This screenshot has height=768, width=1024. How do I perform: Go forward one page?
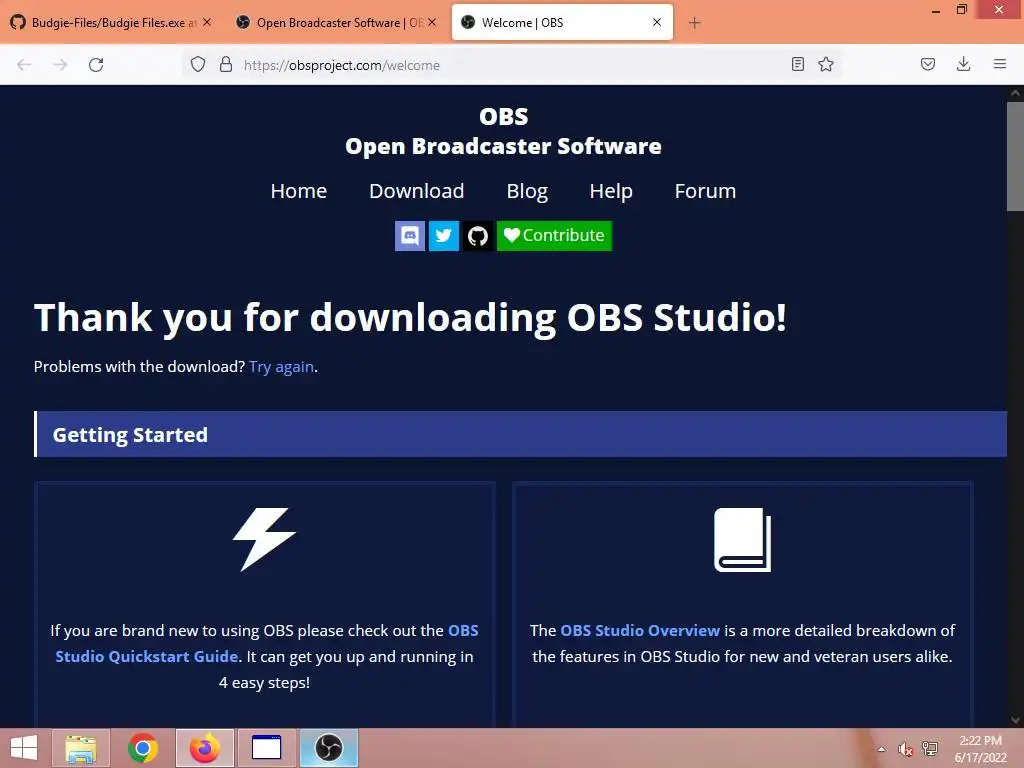tap(60, 65)
